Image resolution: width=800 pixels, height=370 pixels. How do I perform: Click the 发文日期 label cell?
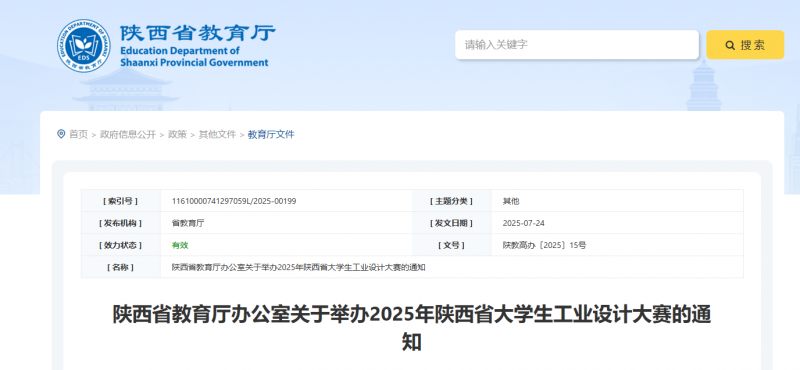click(452, 223)
